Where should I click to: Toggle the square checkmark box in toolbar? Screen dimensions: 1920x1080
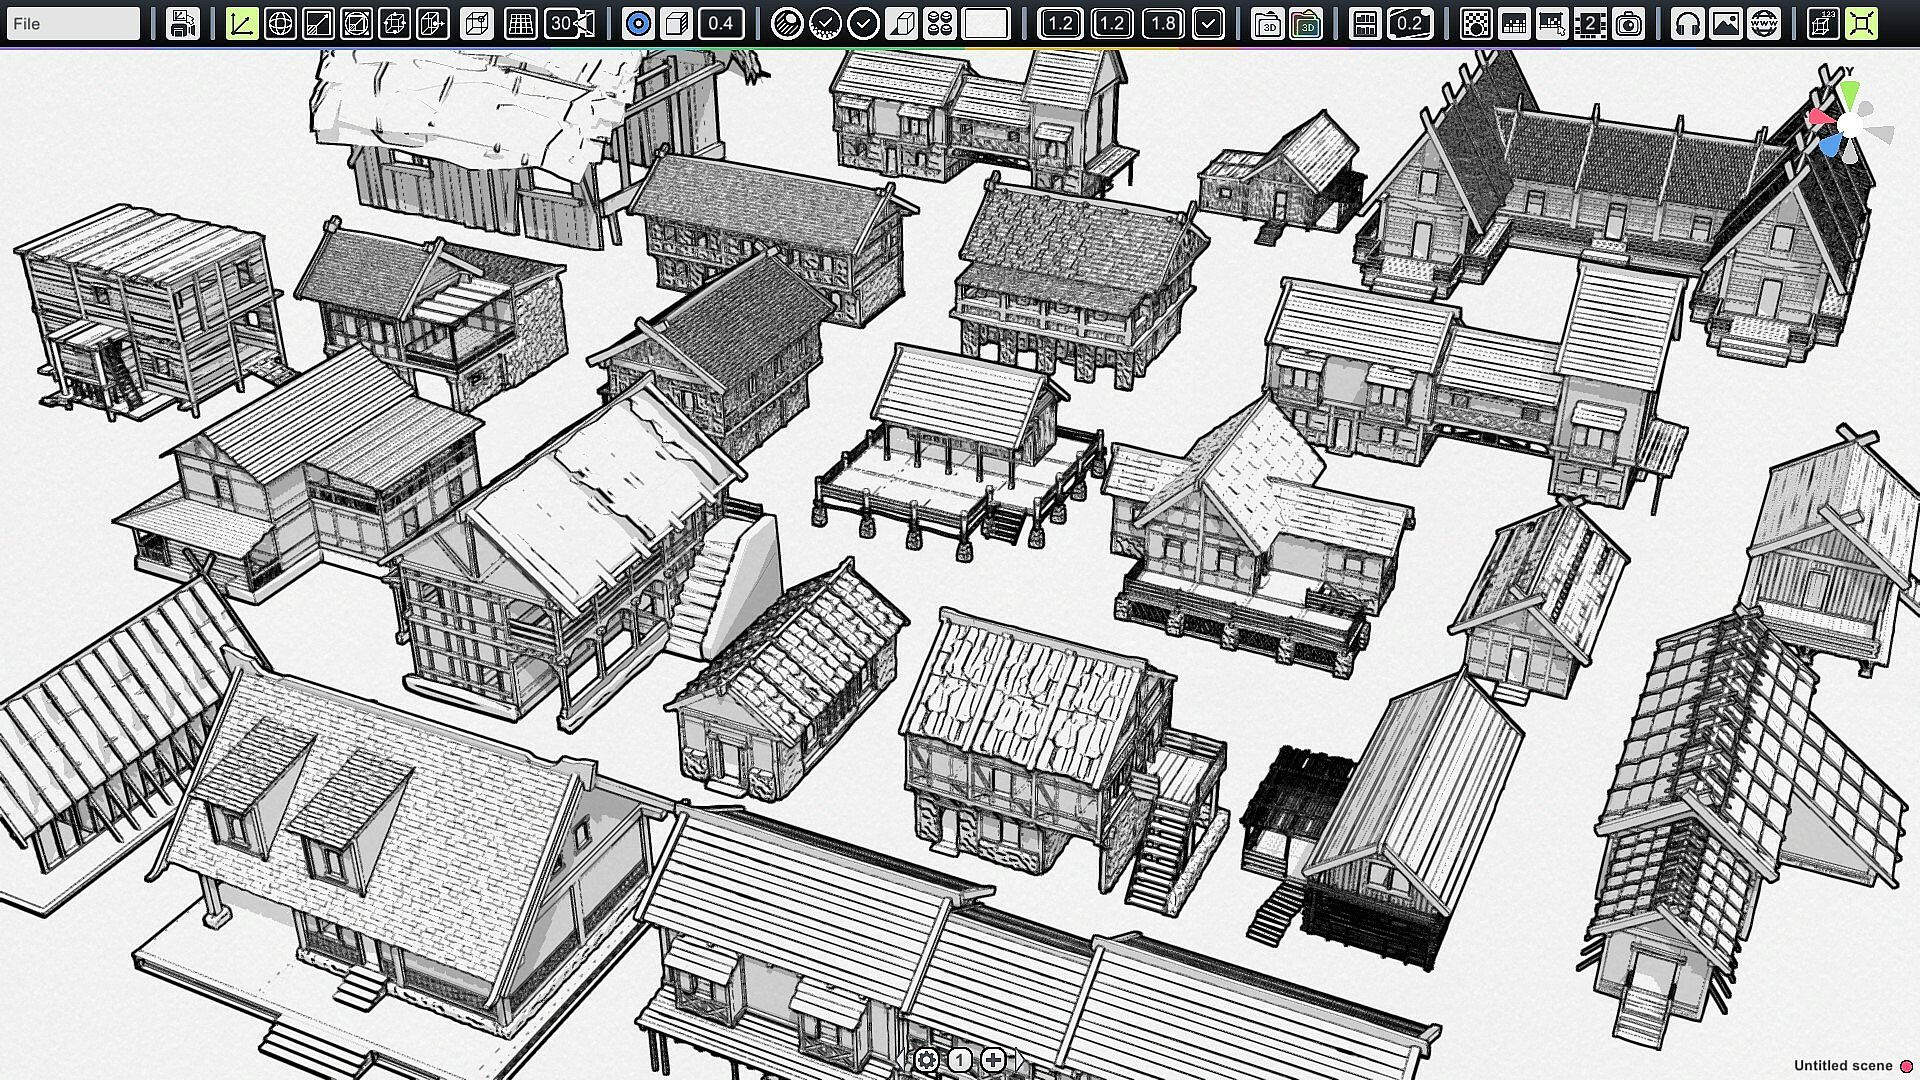tap(1208, 23)
